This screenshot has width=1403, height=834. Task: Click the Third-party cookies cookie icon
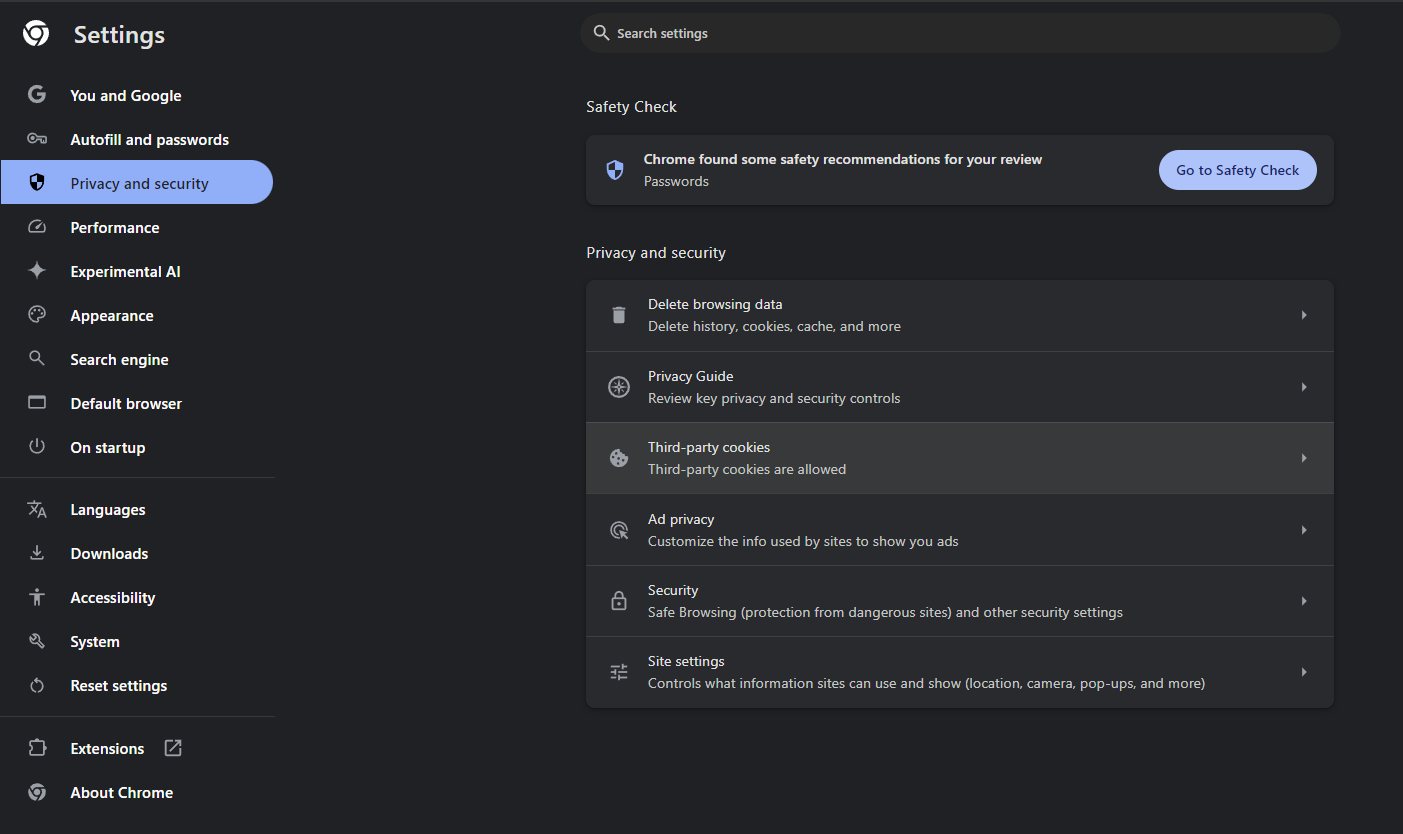pyautogui.click(x=618, y=457)
